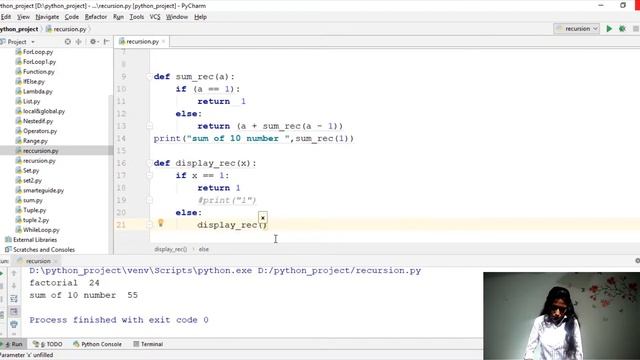640x360 pixels.
Task: Select Lambda.py in project tree
Action: tap(34, 91)
